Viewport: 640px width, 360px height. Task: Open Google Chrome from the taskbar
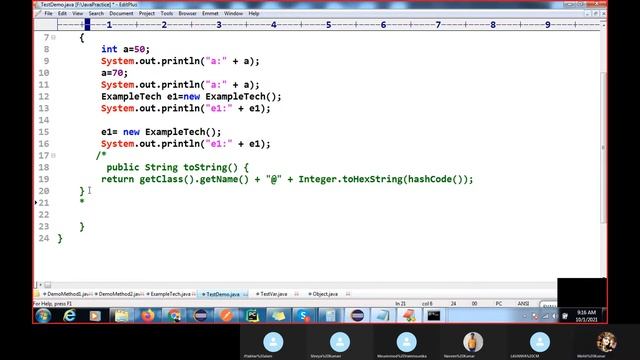174,316
